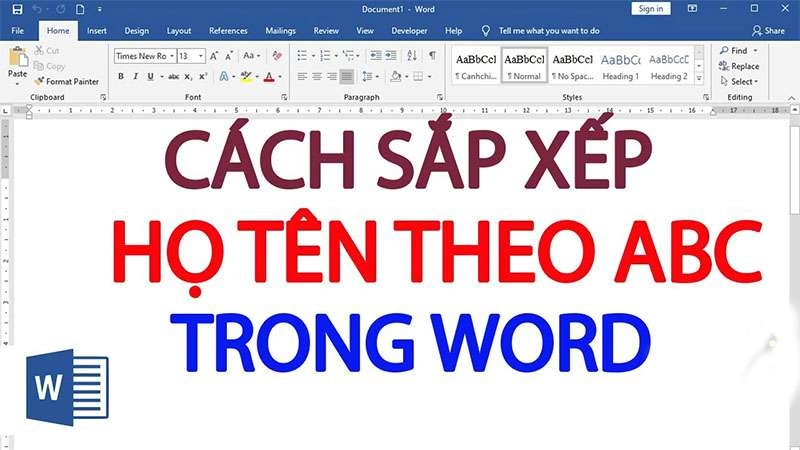Screen dimensions: 800x450
Task: Click the Save icon in quick access toolbar
Action: point(17,8)
